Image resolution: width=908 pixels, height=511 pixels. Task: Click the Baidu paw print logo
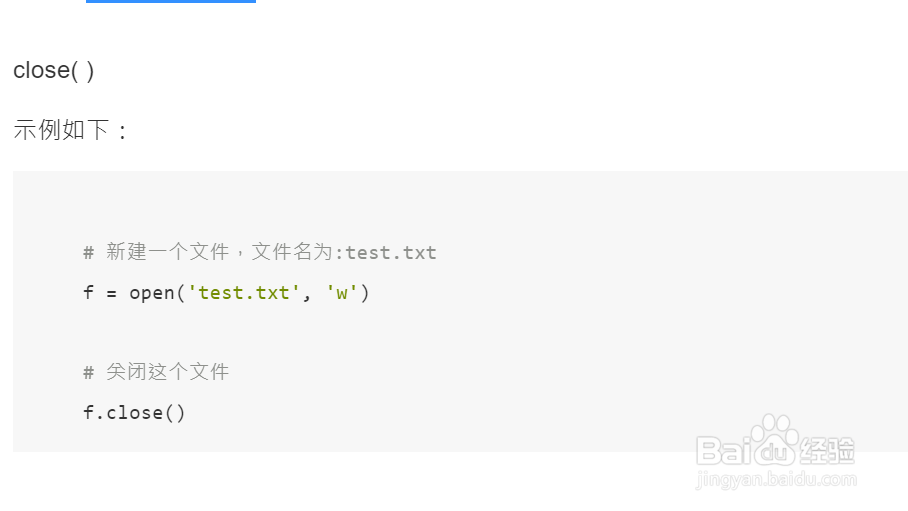pyautogui.click(x=774, y=440)
